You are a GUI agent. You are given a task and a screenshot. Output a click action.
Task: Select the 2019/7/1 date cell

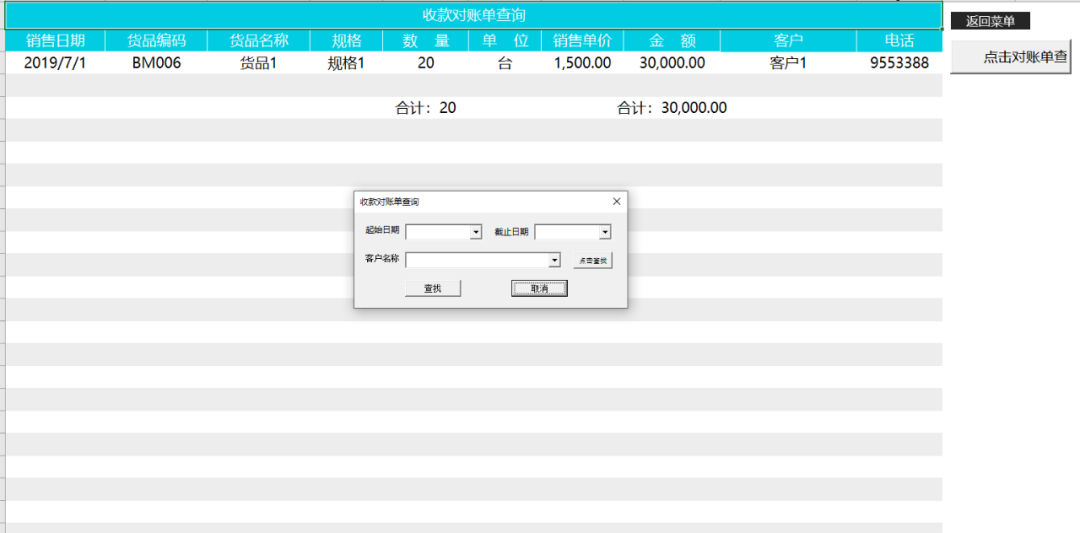tap(55, 63)
